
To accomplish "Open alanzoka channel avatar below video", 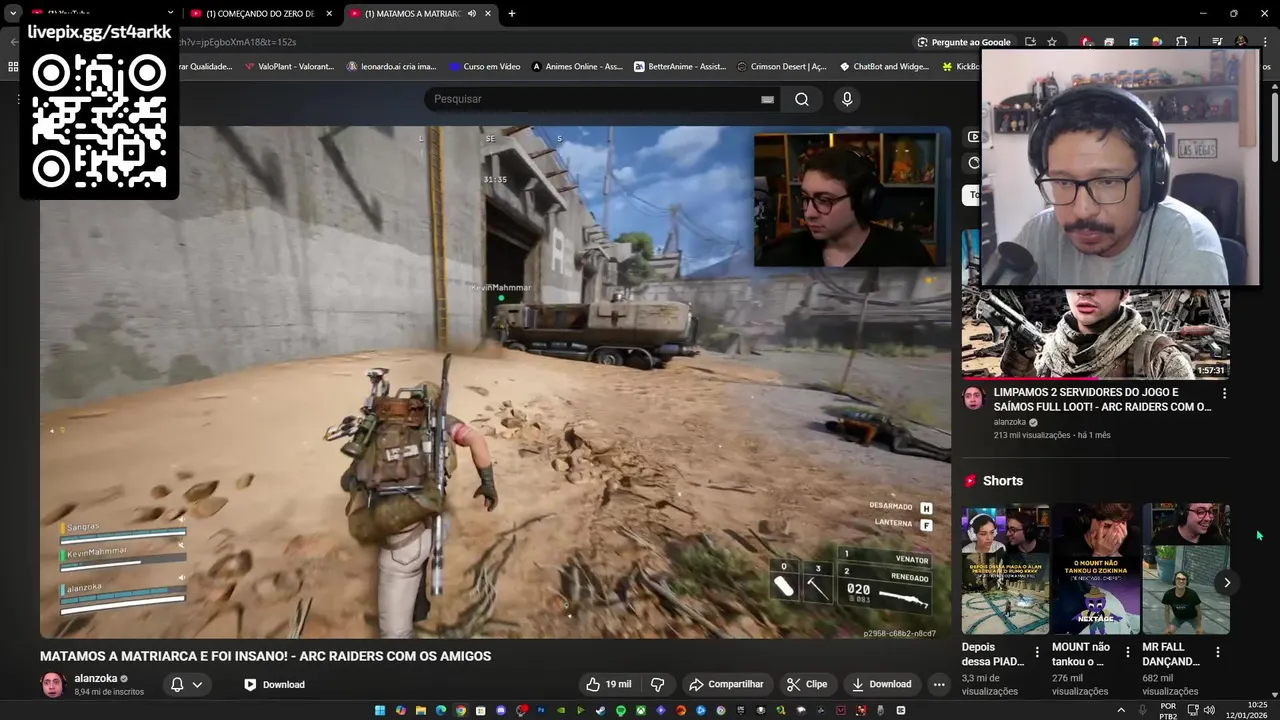I will point(53,685).
